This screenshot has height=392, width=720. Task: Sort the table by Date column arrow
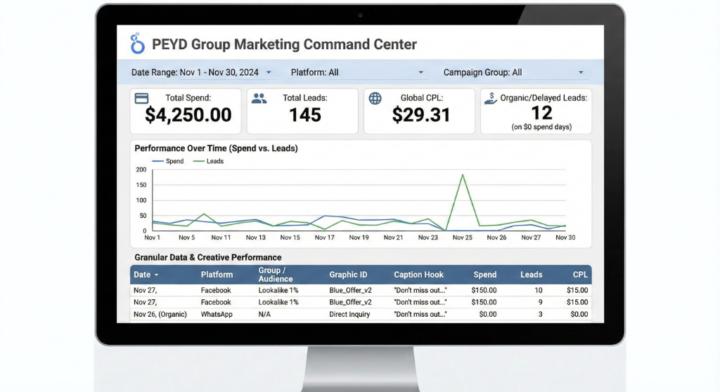157,275
